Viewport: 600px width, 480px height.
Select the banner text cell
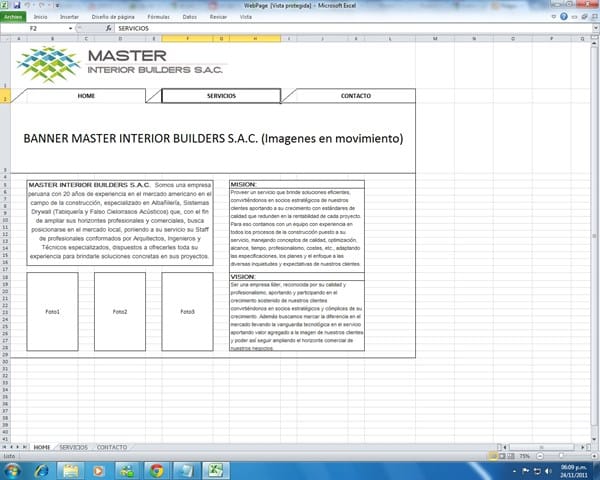coord(213,138)
